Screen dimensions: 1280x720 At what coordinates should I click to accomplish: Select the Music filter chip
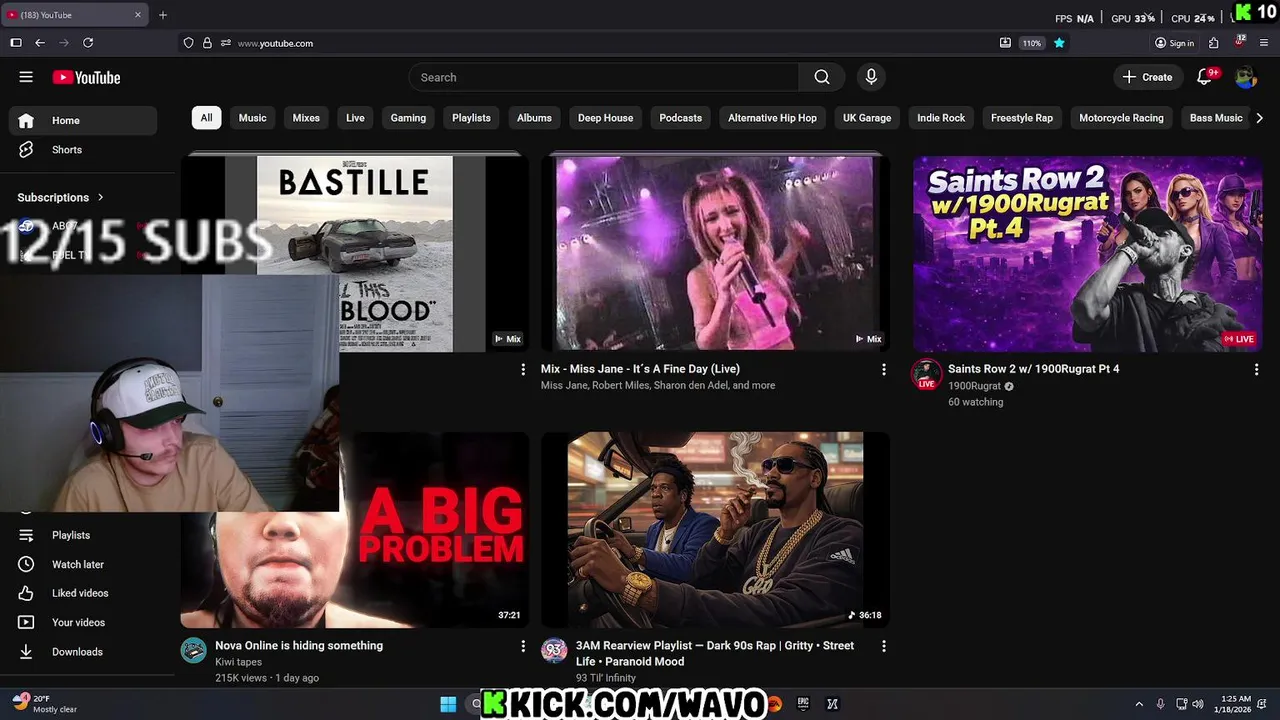point(252,118)
